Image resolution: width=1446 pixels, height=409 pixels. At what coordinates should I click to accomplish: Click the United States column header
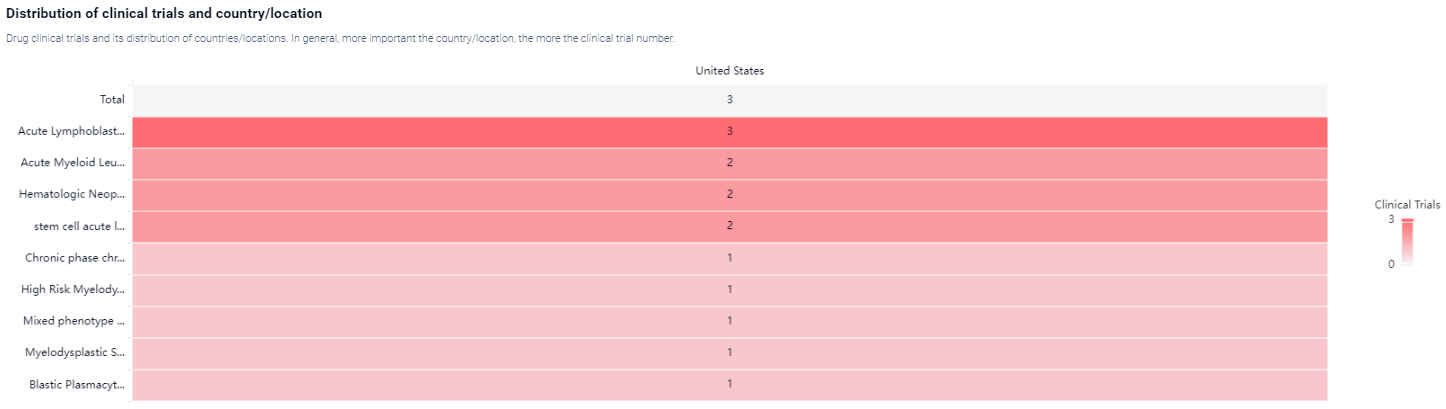730,71
